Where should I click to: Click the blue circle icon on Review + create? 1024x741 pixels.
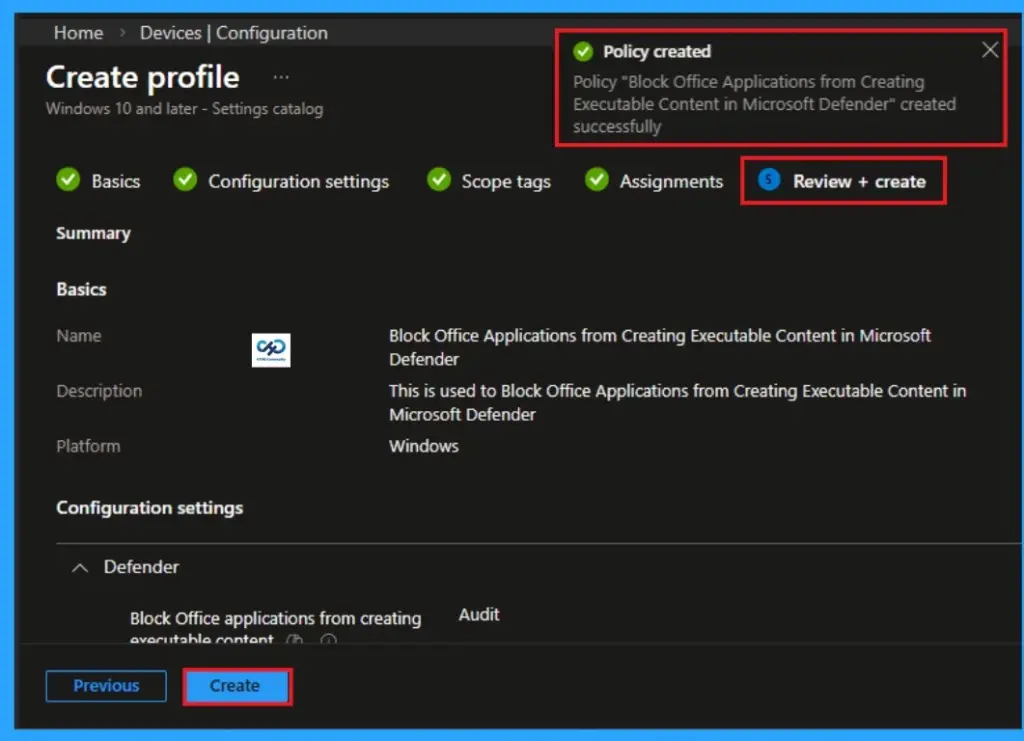pyautogui.click(x=767, y=180)
